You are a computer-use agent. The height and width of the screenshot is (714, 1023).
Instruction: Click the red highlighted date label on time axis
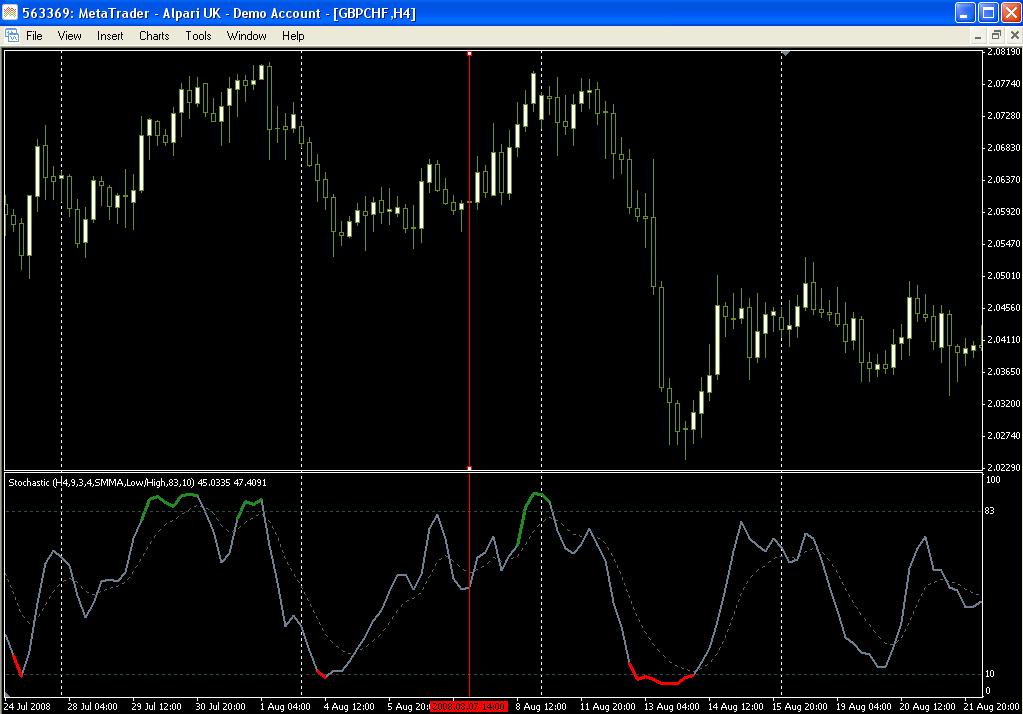click(x=469, y=706)
